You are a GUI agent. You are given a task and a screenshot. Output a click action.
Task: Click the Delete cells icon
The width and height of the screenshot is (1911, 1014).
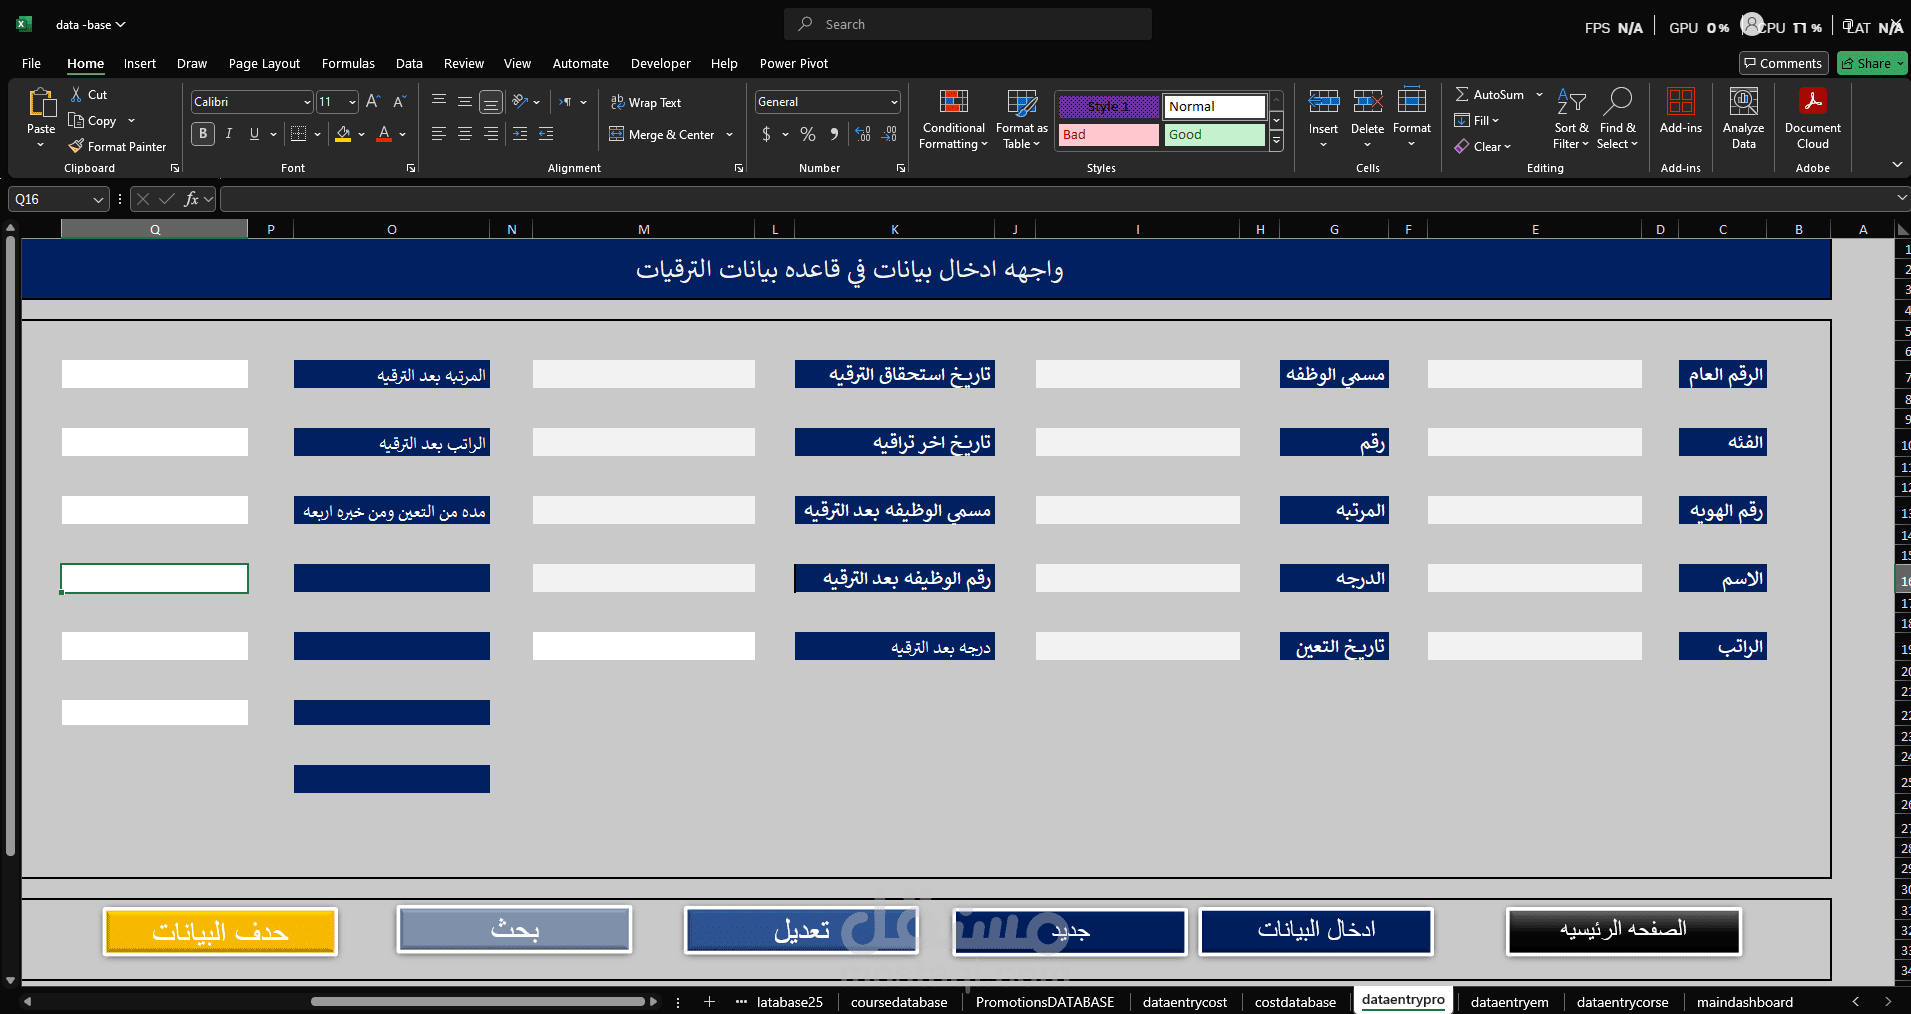(x=1367, y=101)
